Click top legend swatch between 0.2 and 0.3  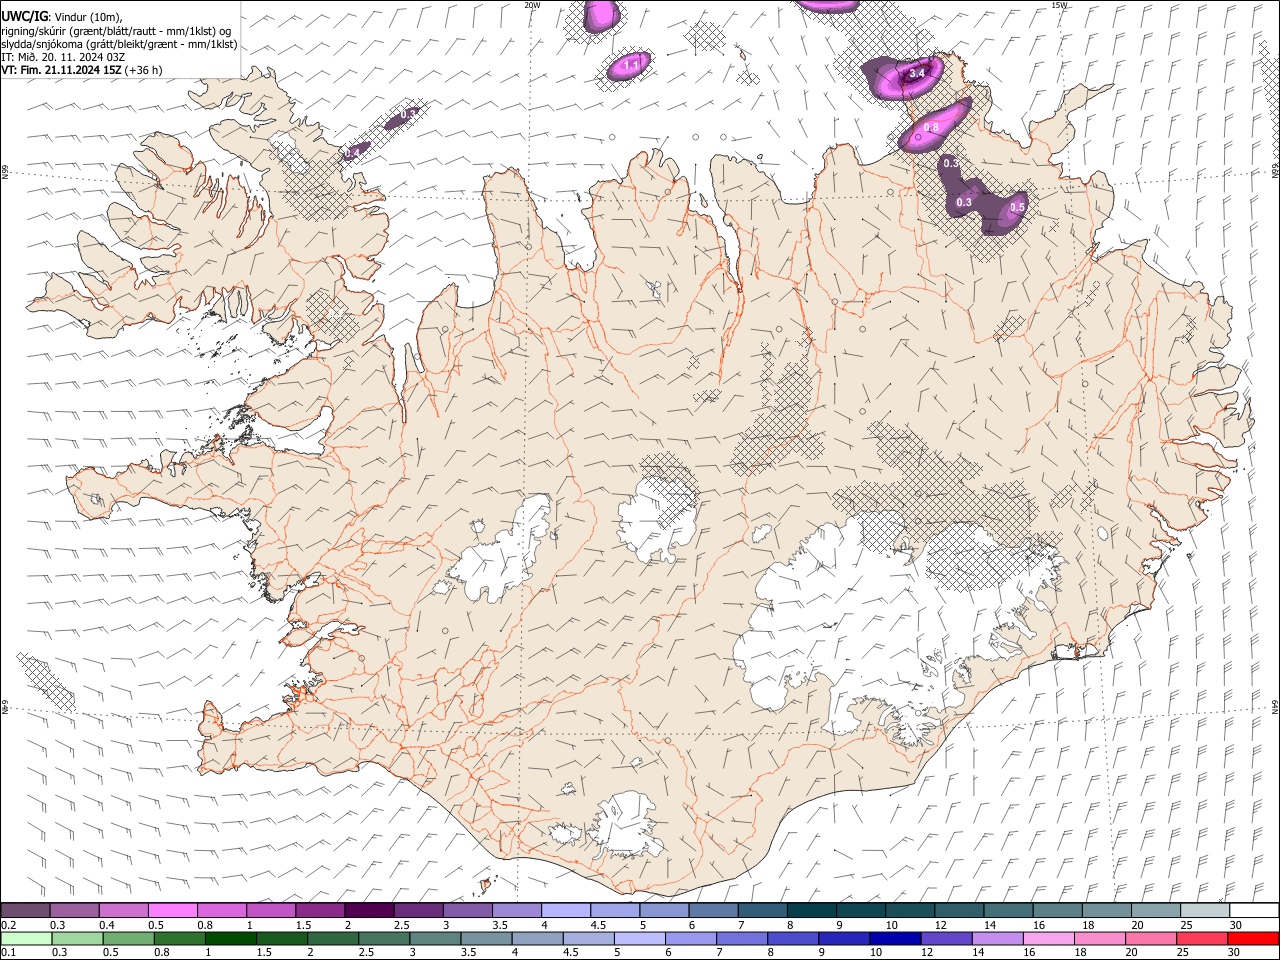tap(25, 910)
